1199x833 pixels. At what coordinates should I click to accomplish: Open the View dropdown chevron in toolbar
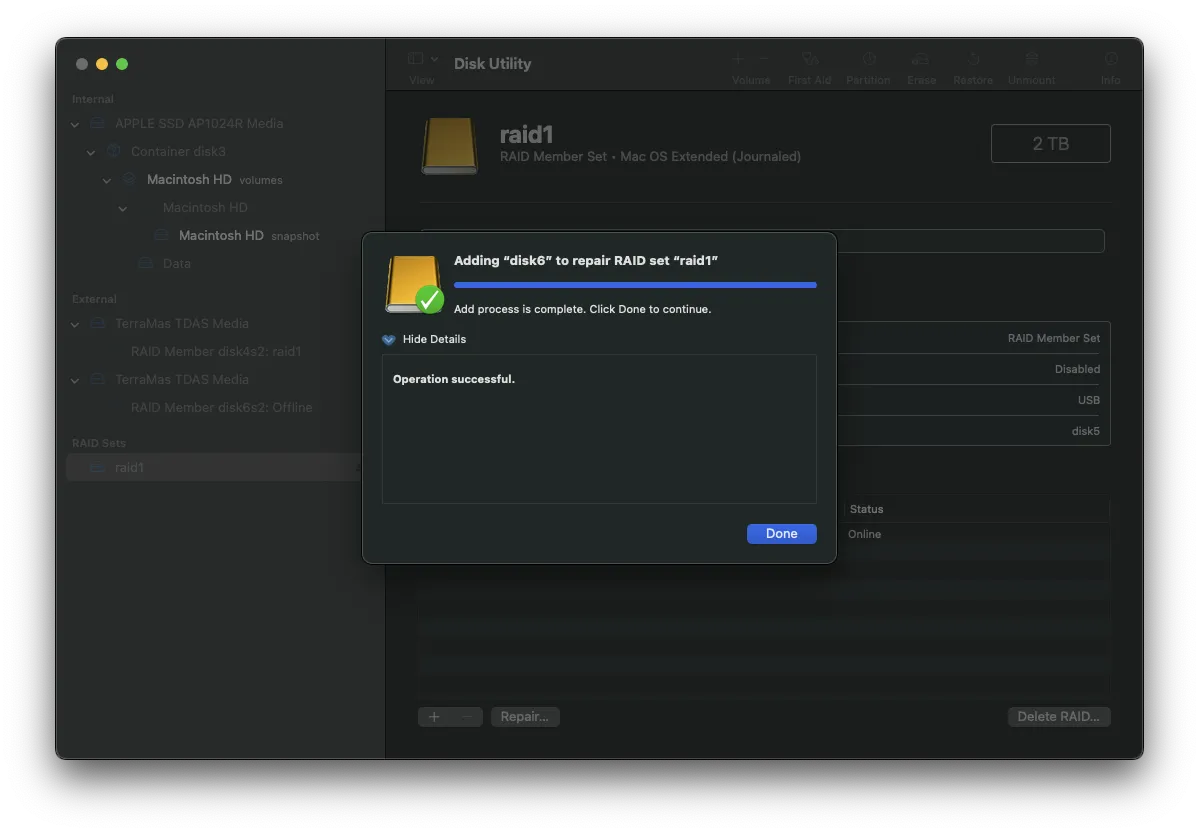point(434,59)
